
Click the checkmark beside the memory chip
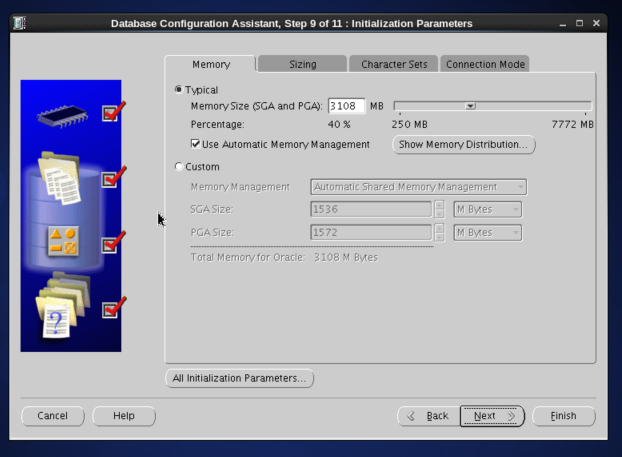click(113, 112)
